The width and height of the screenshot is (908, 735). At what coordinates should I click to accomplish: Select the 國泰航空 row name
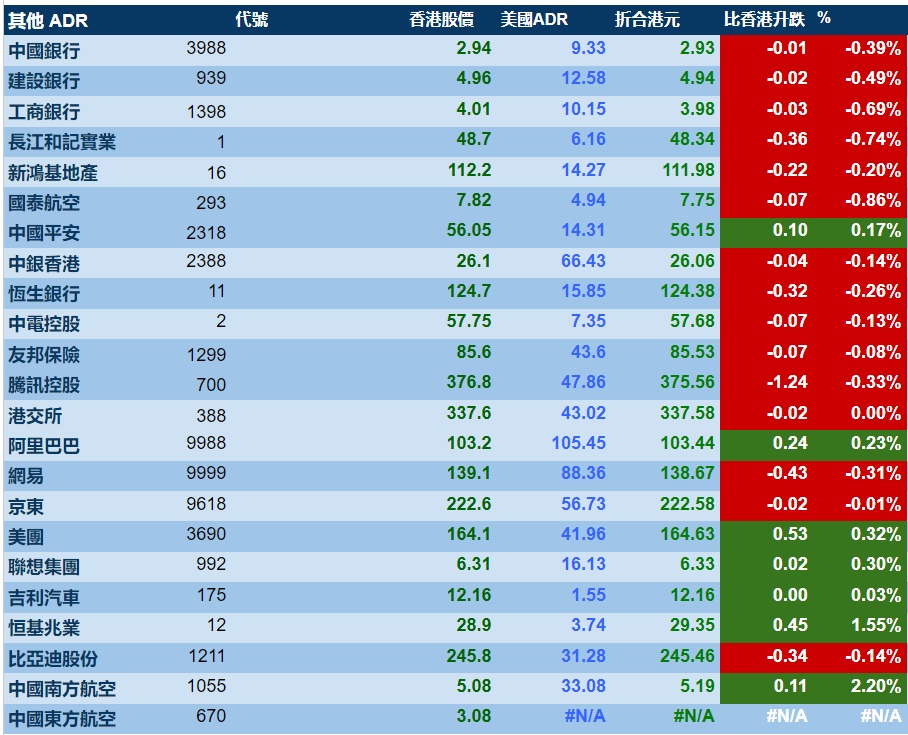tap(44, 203)
